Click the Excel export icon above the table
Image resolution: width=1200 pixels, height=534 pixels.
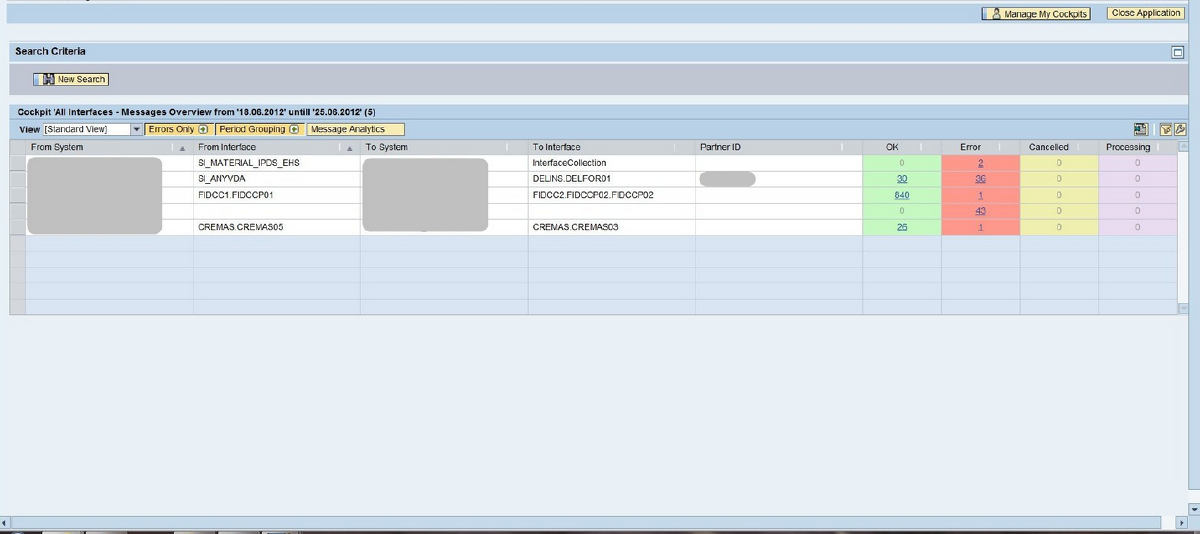pos(1141,129)
